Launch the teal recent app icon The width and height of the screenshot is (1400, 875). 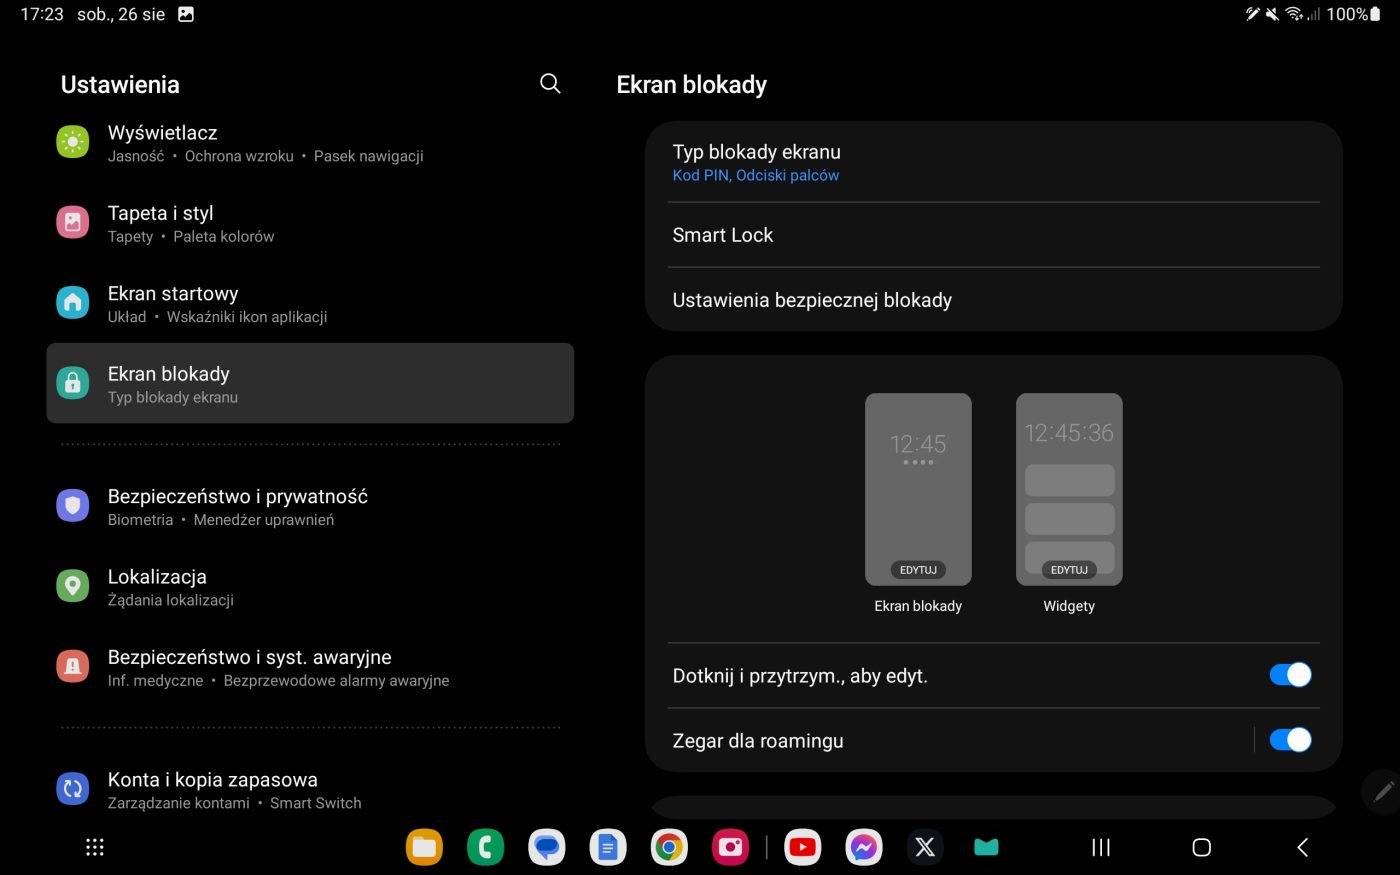986,848
